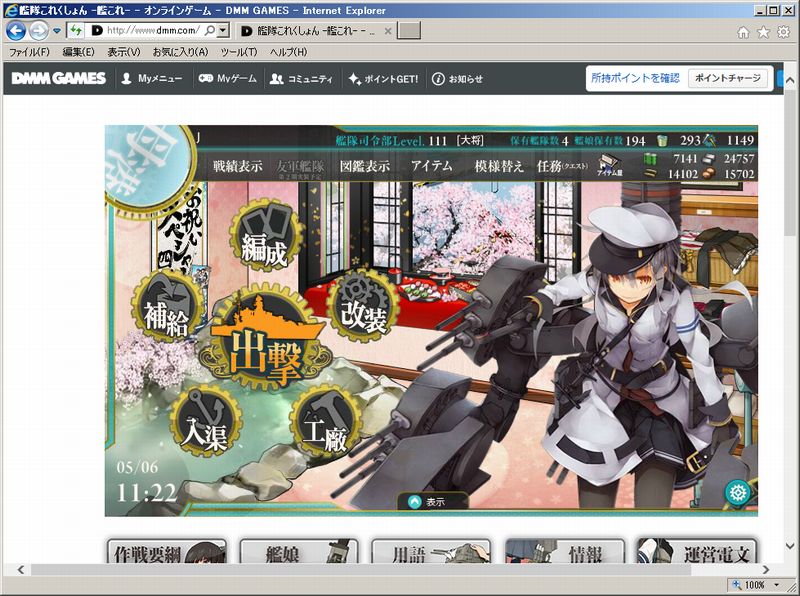Open the ツール(T) menu
The height and width of the screenshot is (596, 800).
coord(239,52)
